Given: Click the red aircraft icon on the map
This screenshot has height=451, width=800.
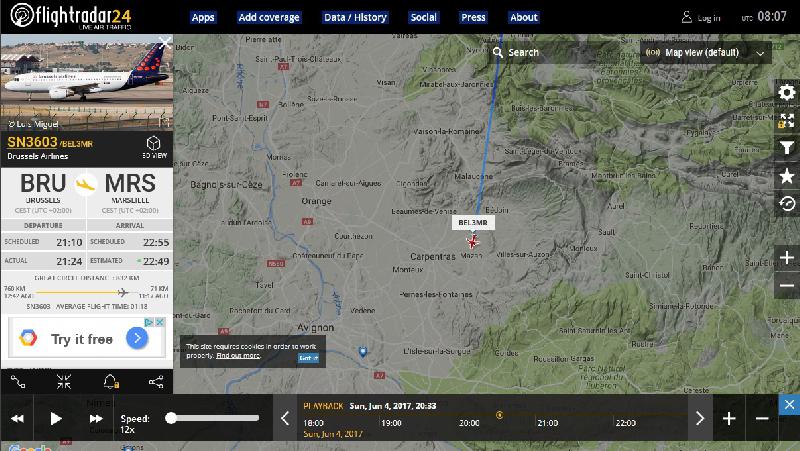Looking at the screenshot, I should click(x=473, y=241).
